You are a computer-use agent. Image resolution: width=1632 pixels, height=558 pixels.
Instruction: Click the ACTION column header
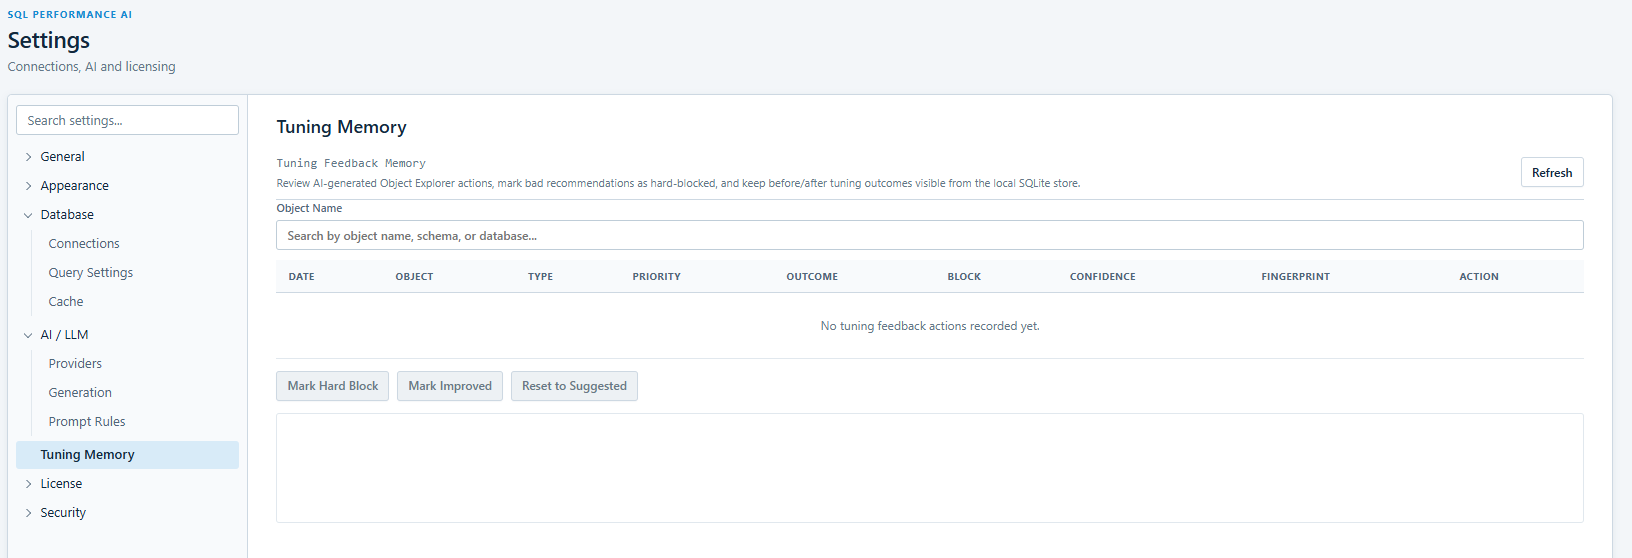(x=1478, y=277)
